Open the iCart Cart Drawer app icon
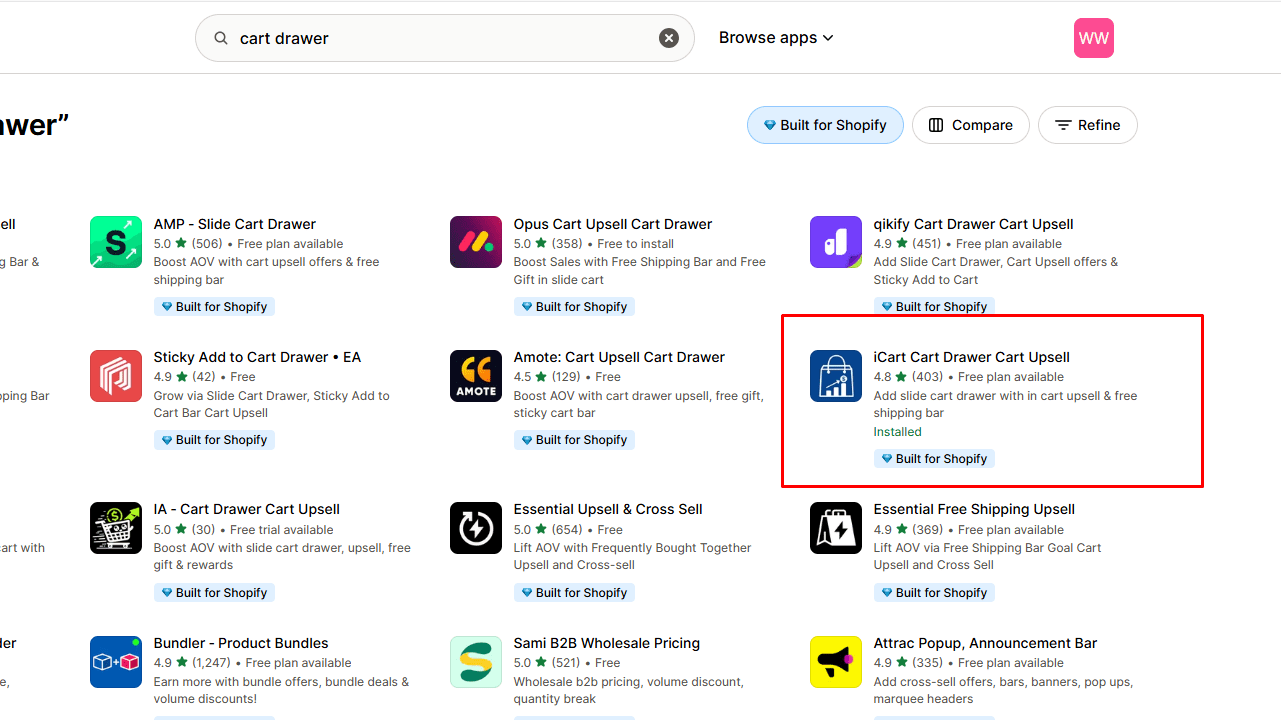This screenshot has width=1281, height=720. pyautogui.click(x=836, y=375)
